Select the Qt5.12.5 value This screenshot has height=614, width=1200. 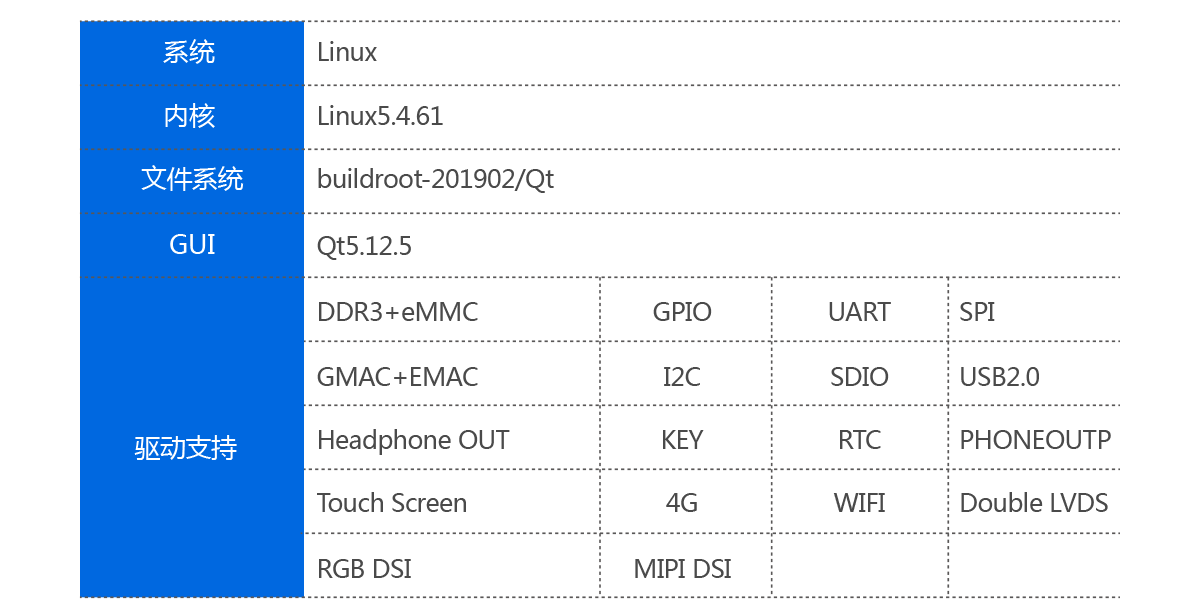click(x=364, y=246)
